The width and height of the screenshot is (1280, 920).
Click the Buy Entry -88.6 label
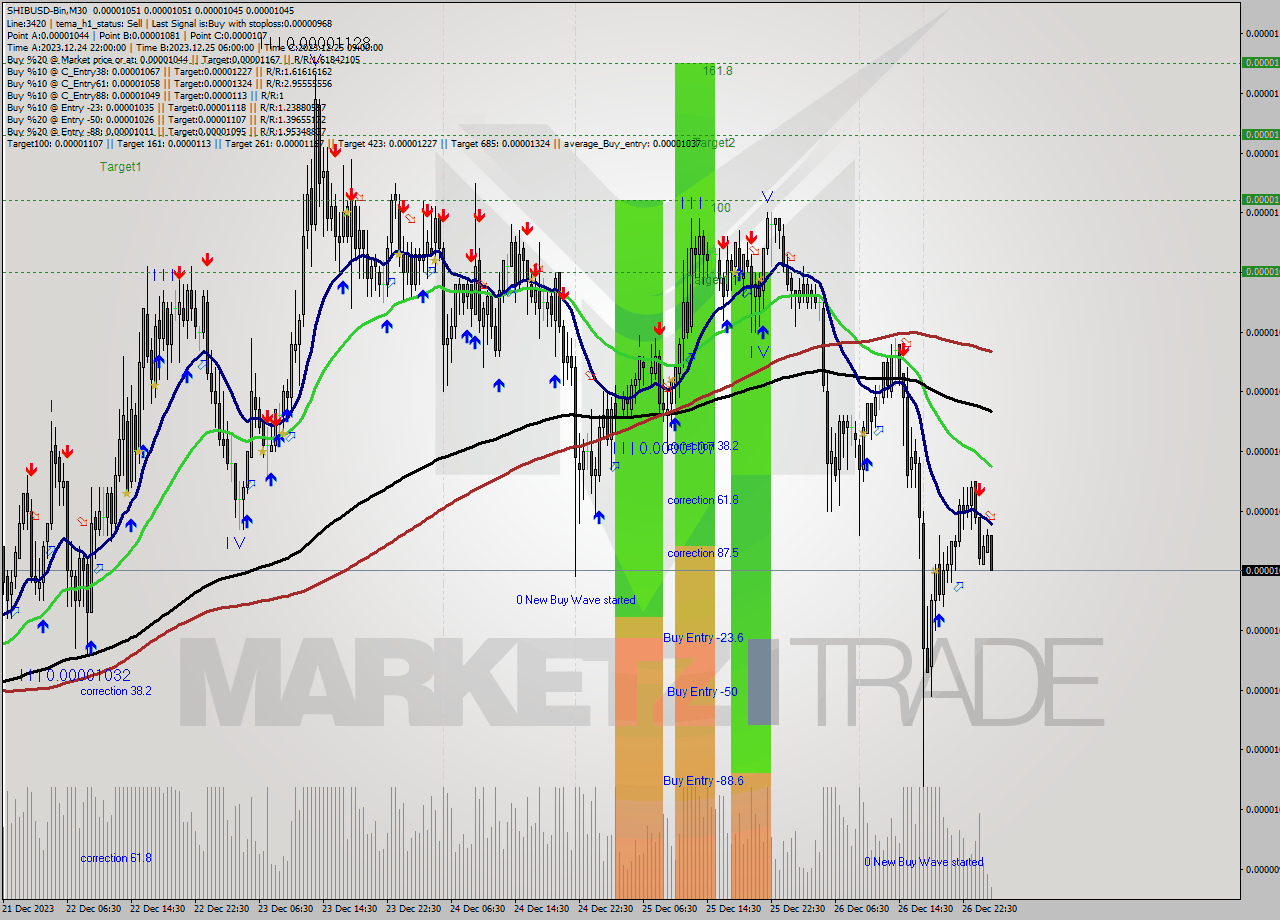(x=703, y=781)
